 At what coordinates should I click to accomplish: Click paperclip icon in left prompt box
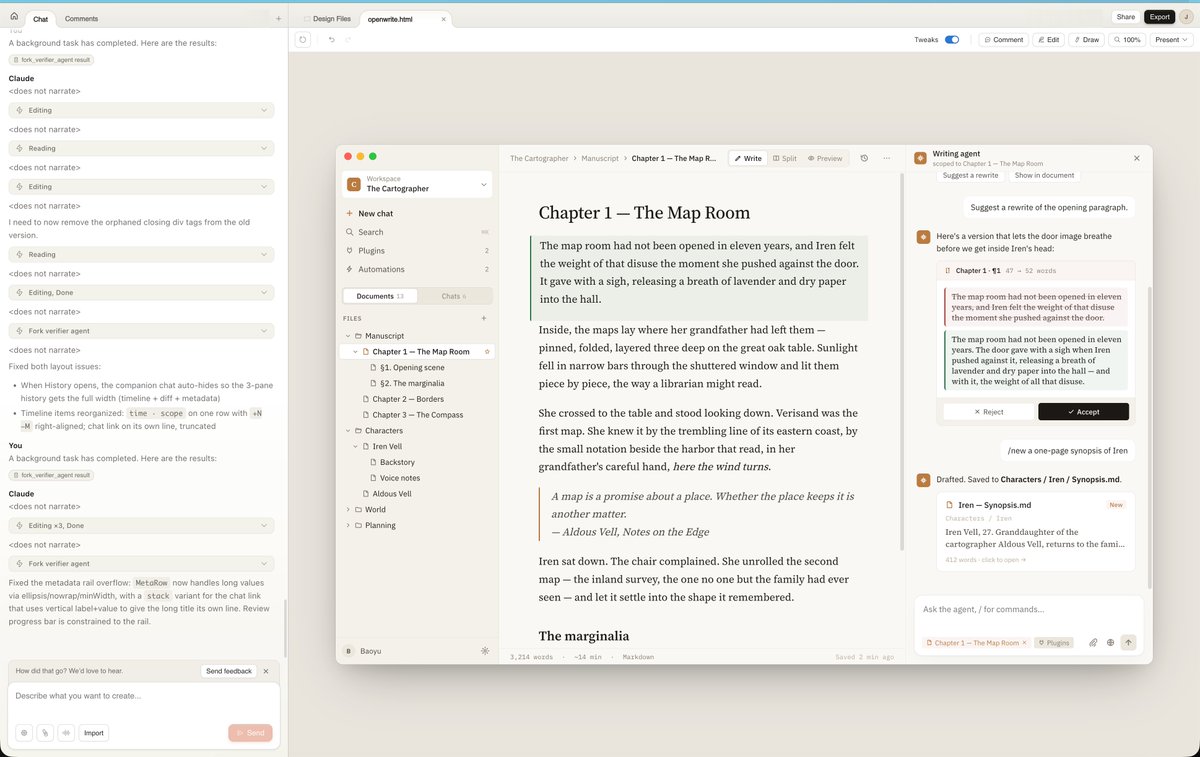pyautogui.click(x=45, y=733)
